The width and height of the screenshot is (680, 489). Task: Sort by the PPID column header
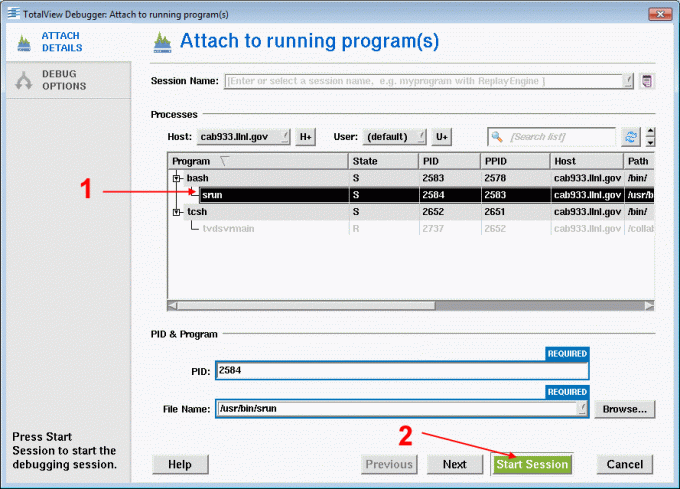pos(516,161)
